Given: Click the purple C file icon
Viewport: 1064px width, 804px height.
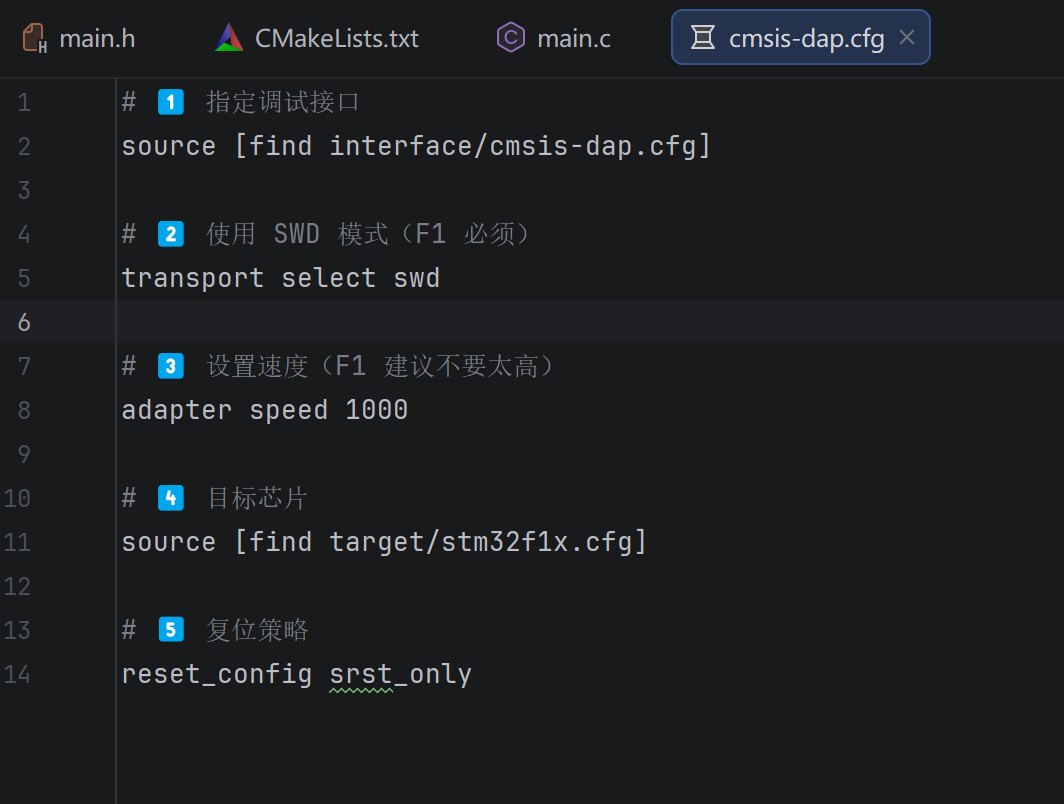Looking at the screenshot, I should tap(510, 37).
